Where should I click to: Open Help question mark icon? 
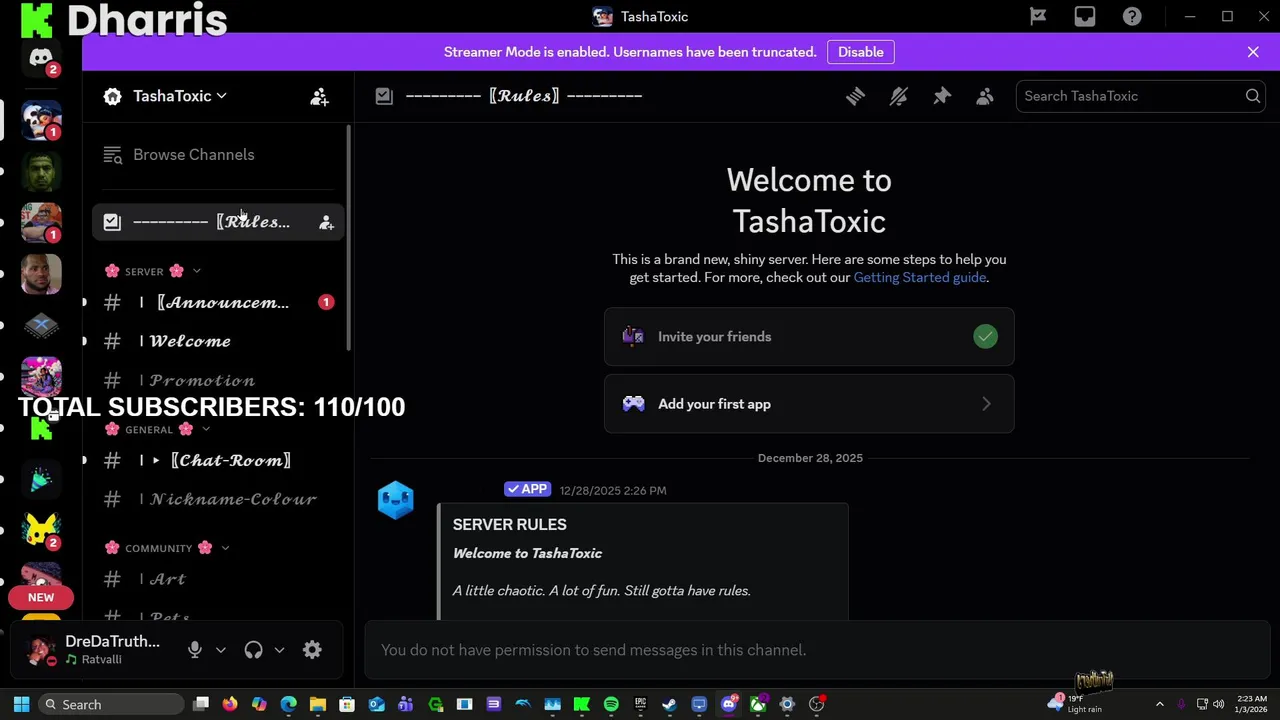click(1132, 16)
